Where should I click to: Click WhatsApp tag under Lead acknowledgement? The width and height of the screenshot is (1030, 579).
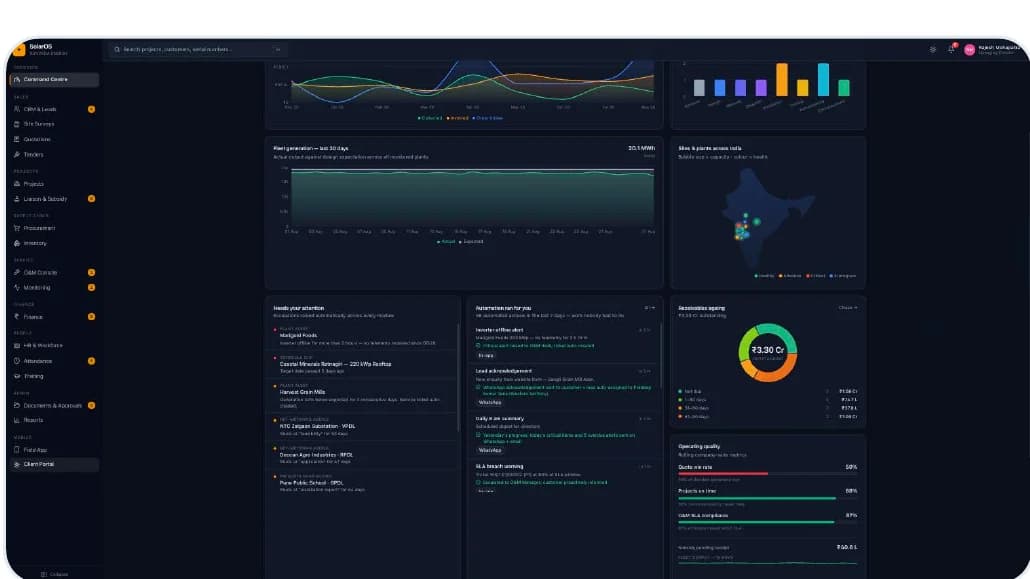(x=489, y=402)
